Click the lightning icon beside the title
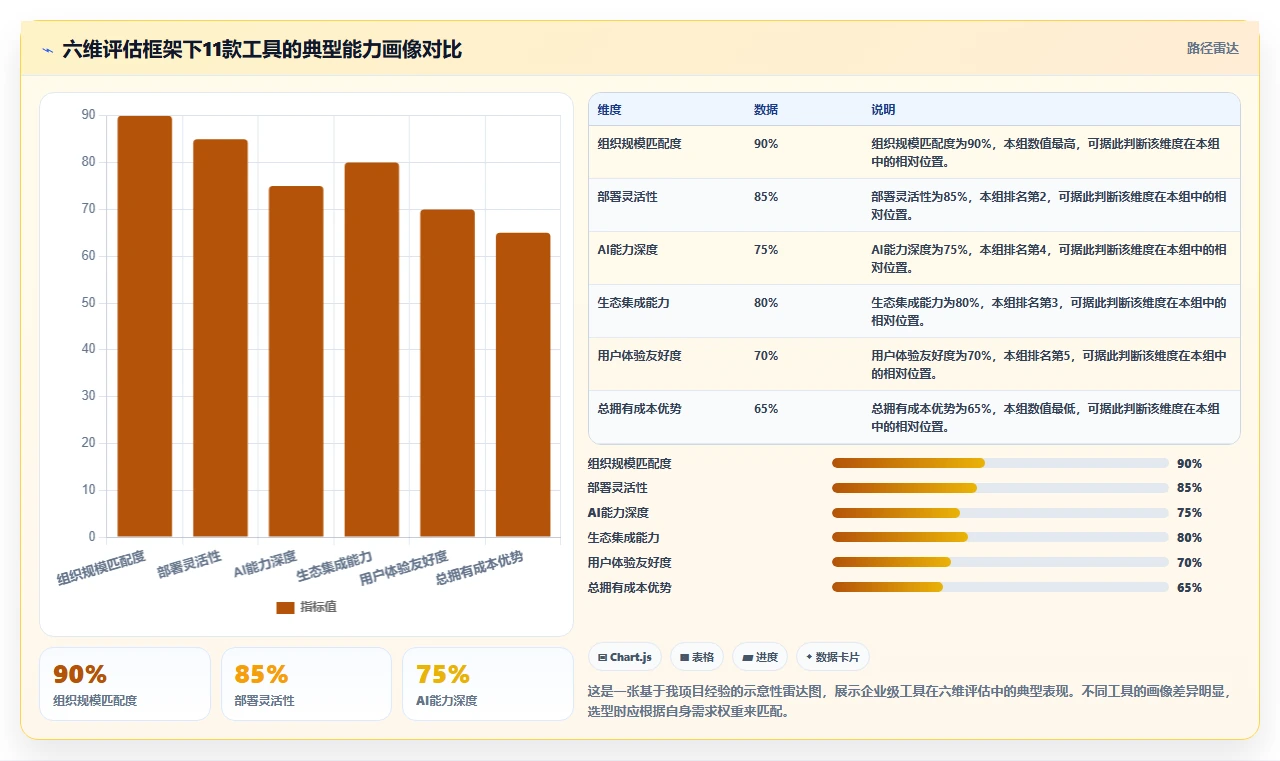 (x=48, y=50)
